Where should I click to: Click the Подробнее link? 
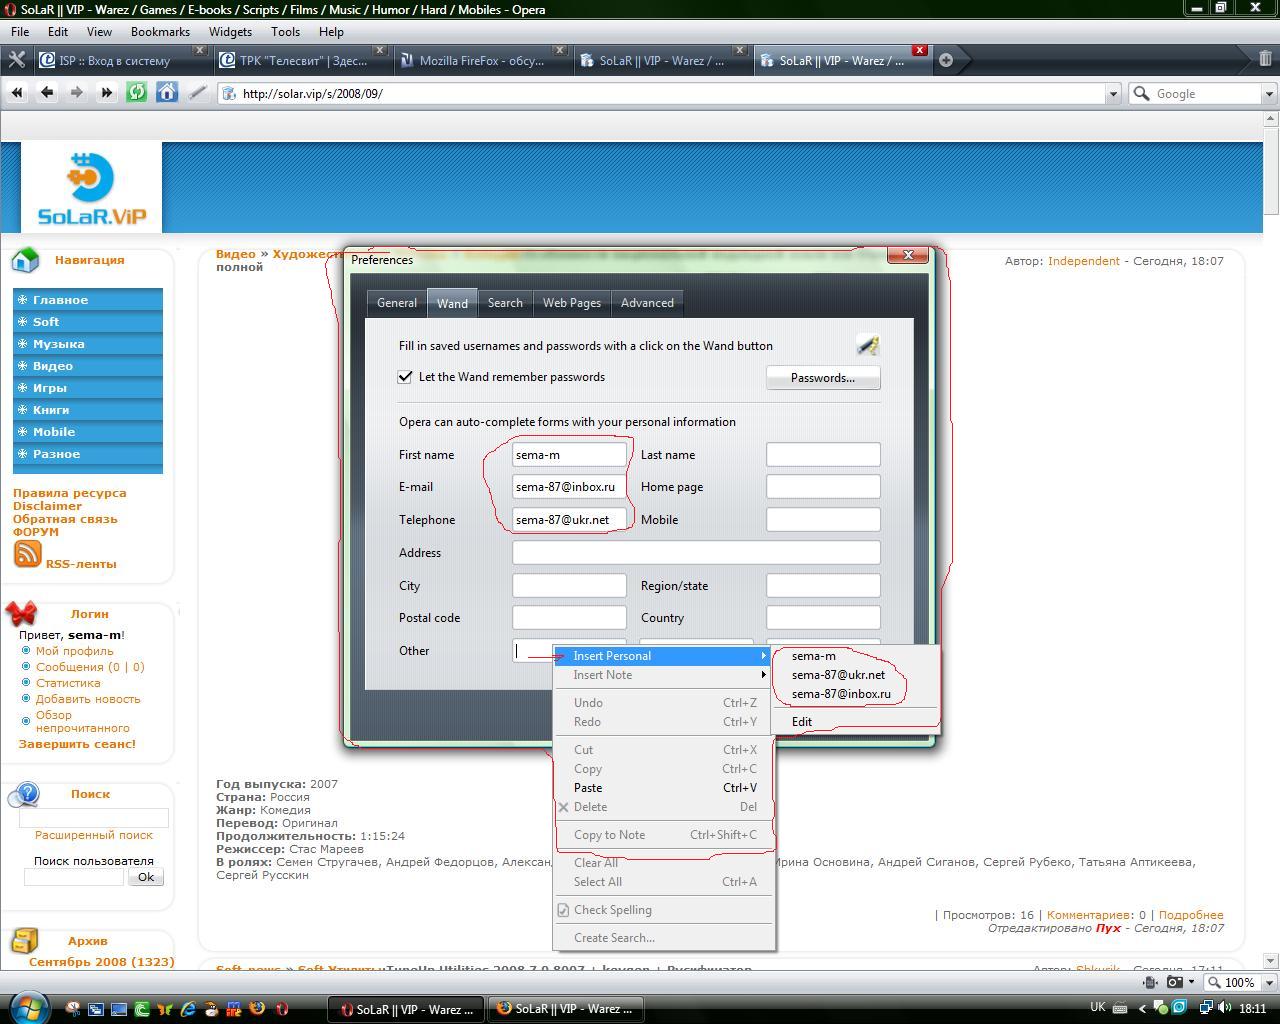click(1191, 915)
